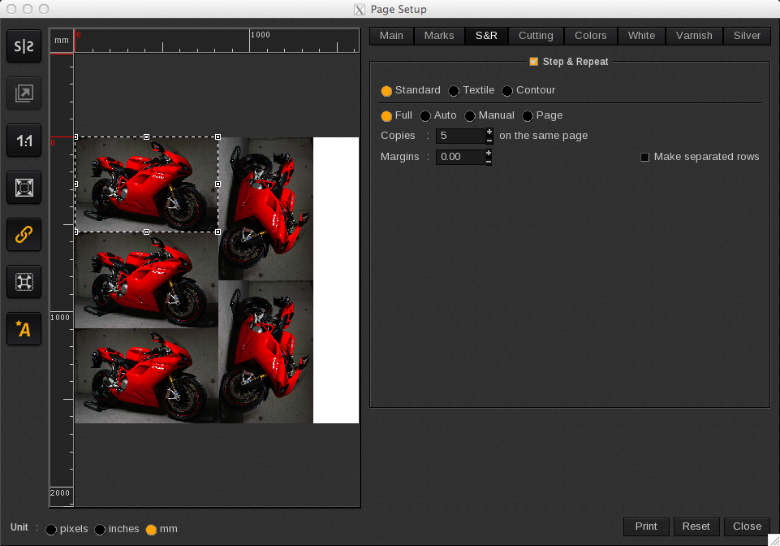Select the Textile radio option
The width and height of the screenshot is (780, 546).
point(454,91)
